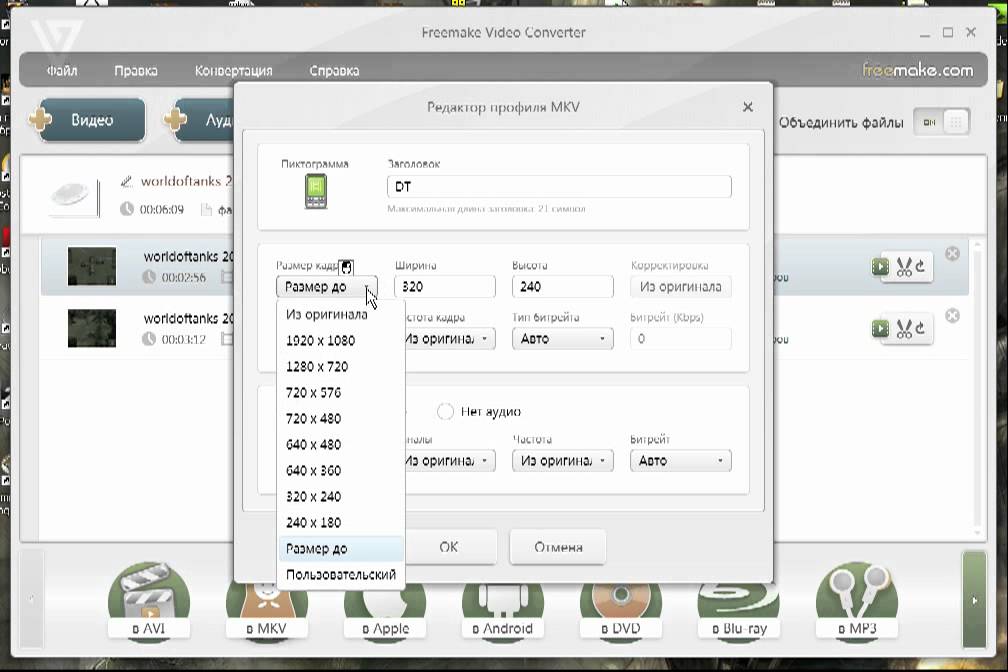The width and height of the screenshot is (1008, 672).
Task: Convert to Android format icon
Action: pyautogui.click(x=503, y=610)
